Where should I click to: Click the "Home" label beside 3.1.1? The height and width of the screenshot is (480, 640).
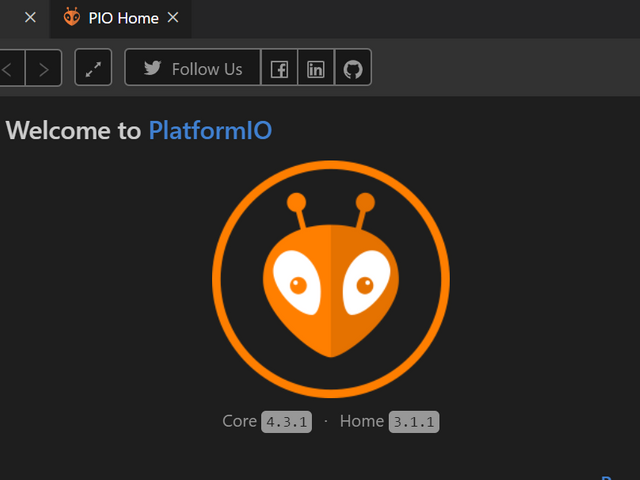pos(361,421)
